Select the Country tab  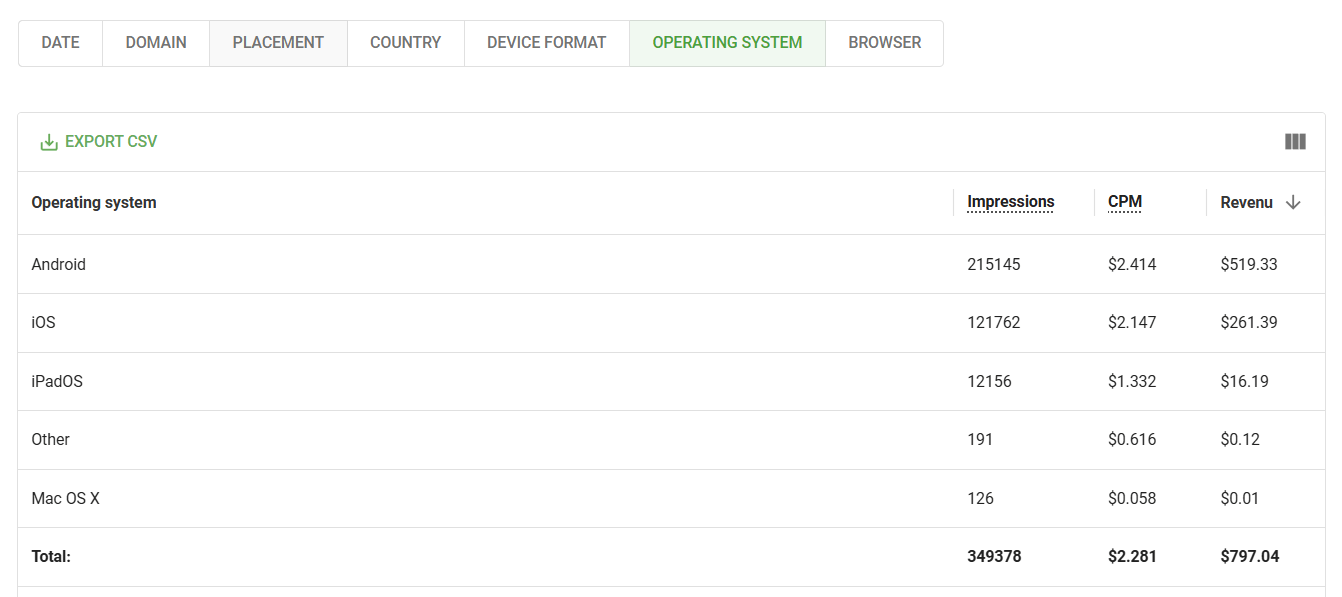pos(405,43)
